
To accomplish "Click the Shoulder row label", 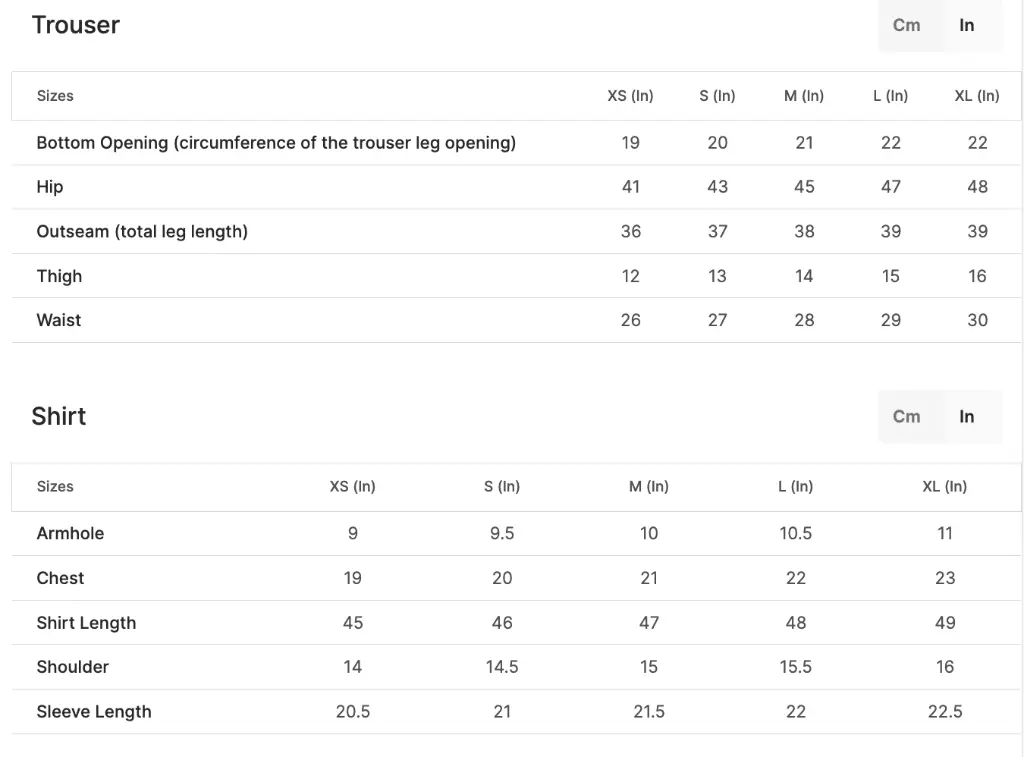I will pyautogui.click(x=72, y=667).
